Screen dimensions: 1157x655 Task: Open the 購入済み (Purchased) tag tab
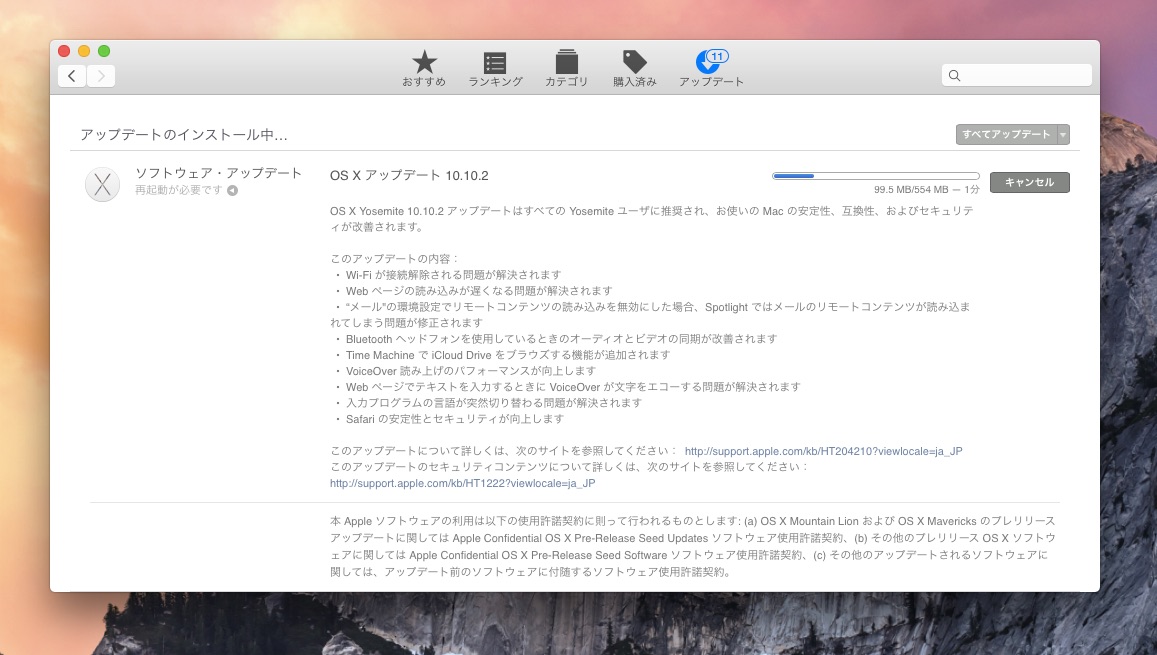tap(635, 69)
